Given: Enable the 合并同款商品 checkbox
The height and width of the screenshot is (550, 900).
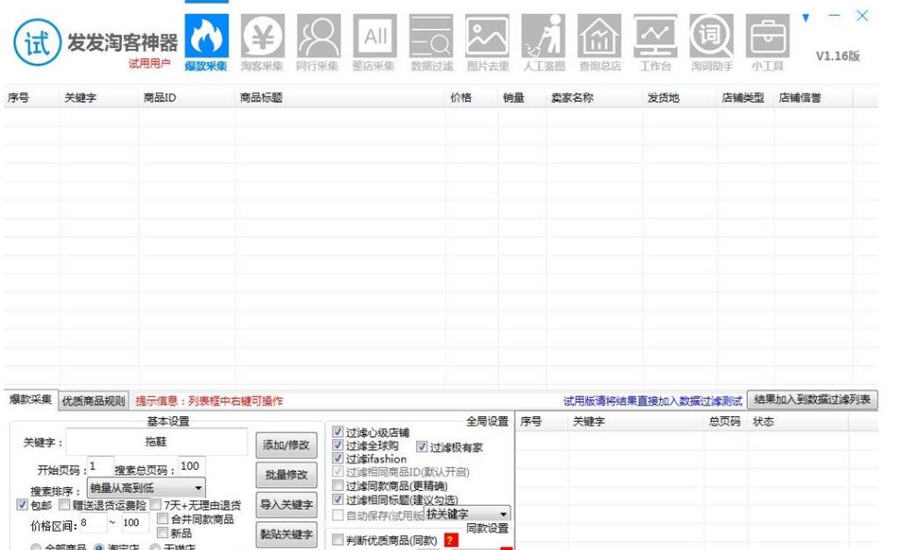Looking at the screenshot, I should [162, 518].
